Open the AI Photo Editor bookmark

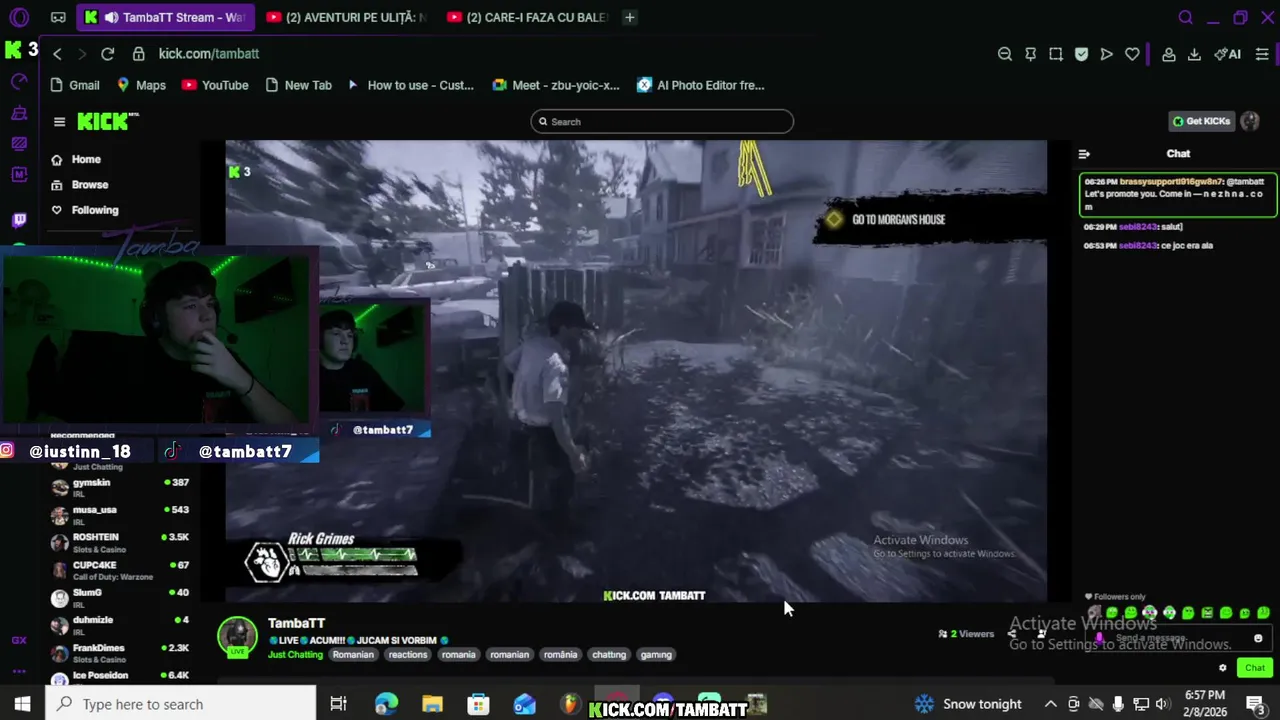point(701,85)
